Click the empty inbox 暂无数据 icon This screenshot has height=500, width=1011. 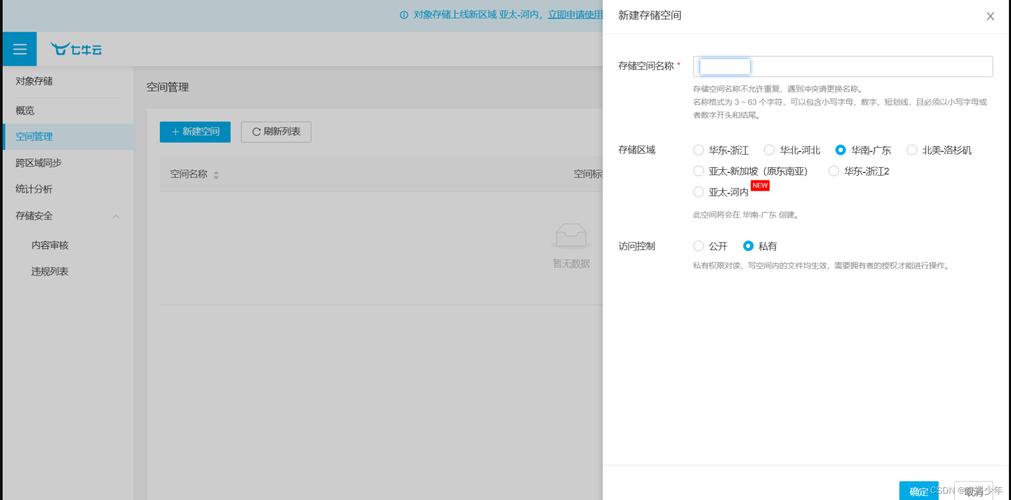click(x=571, y=237)
